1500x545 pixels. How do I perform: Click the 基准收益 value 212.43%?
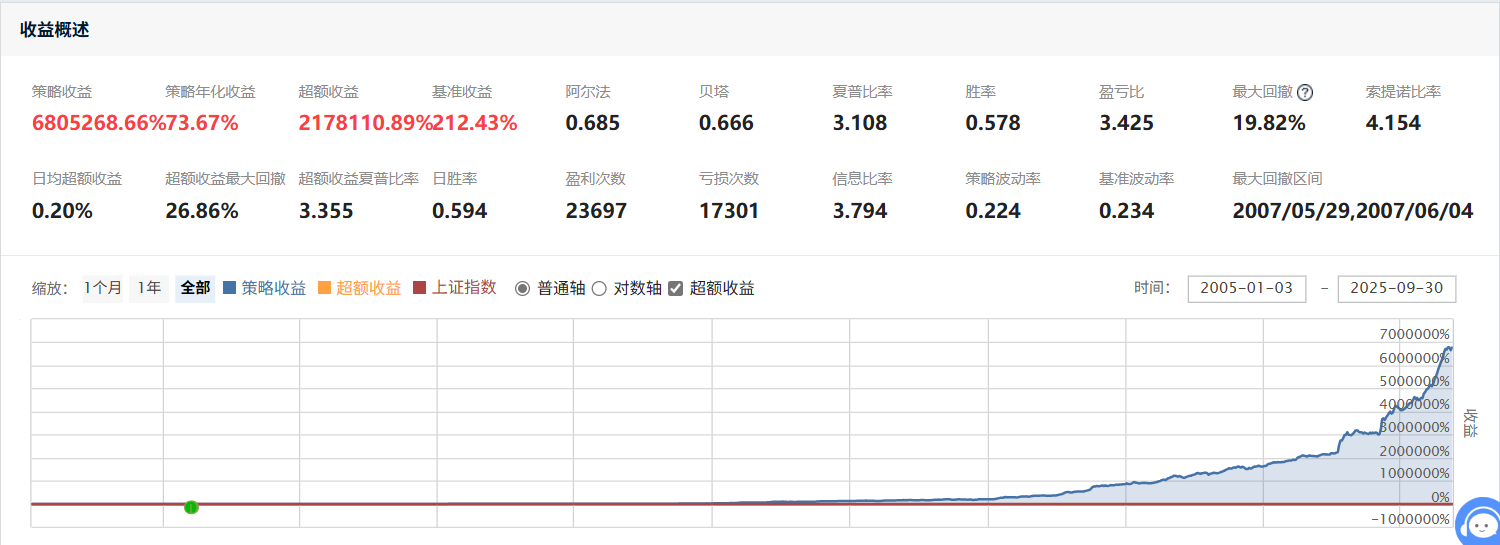tap(475, 123)
